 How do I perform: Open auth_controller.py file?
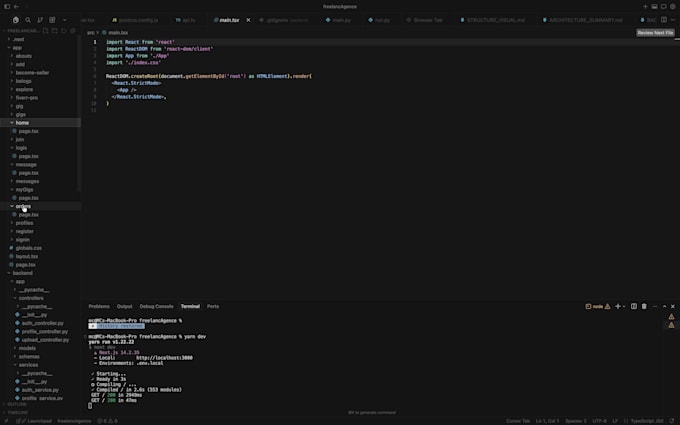(42, 323)
